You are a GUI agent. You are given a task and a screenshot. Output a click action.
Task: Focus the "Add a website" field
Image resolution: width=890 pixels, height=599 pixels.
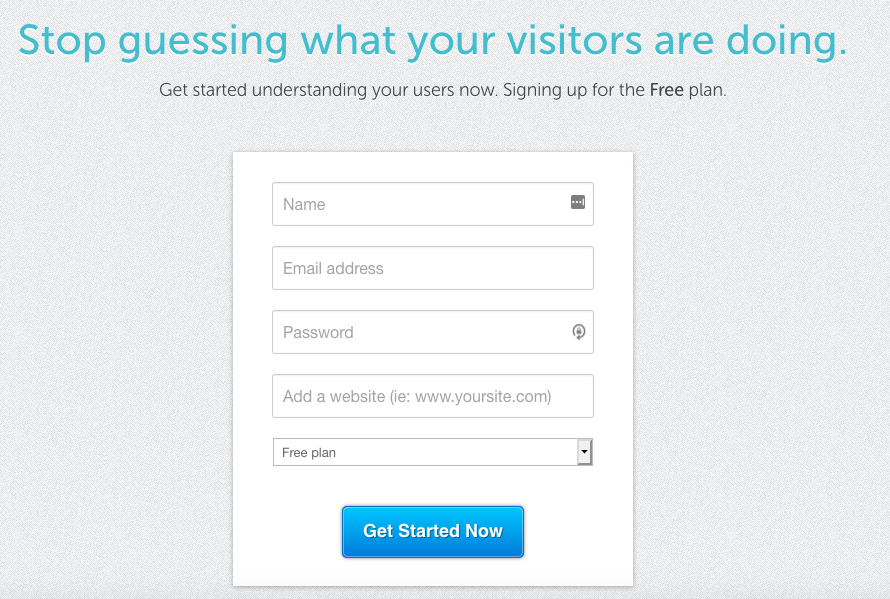(x=432, y=396)
